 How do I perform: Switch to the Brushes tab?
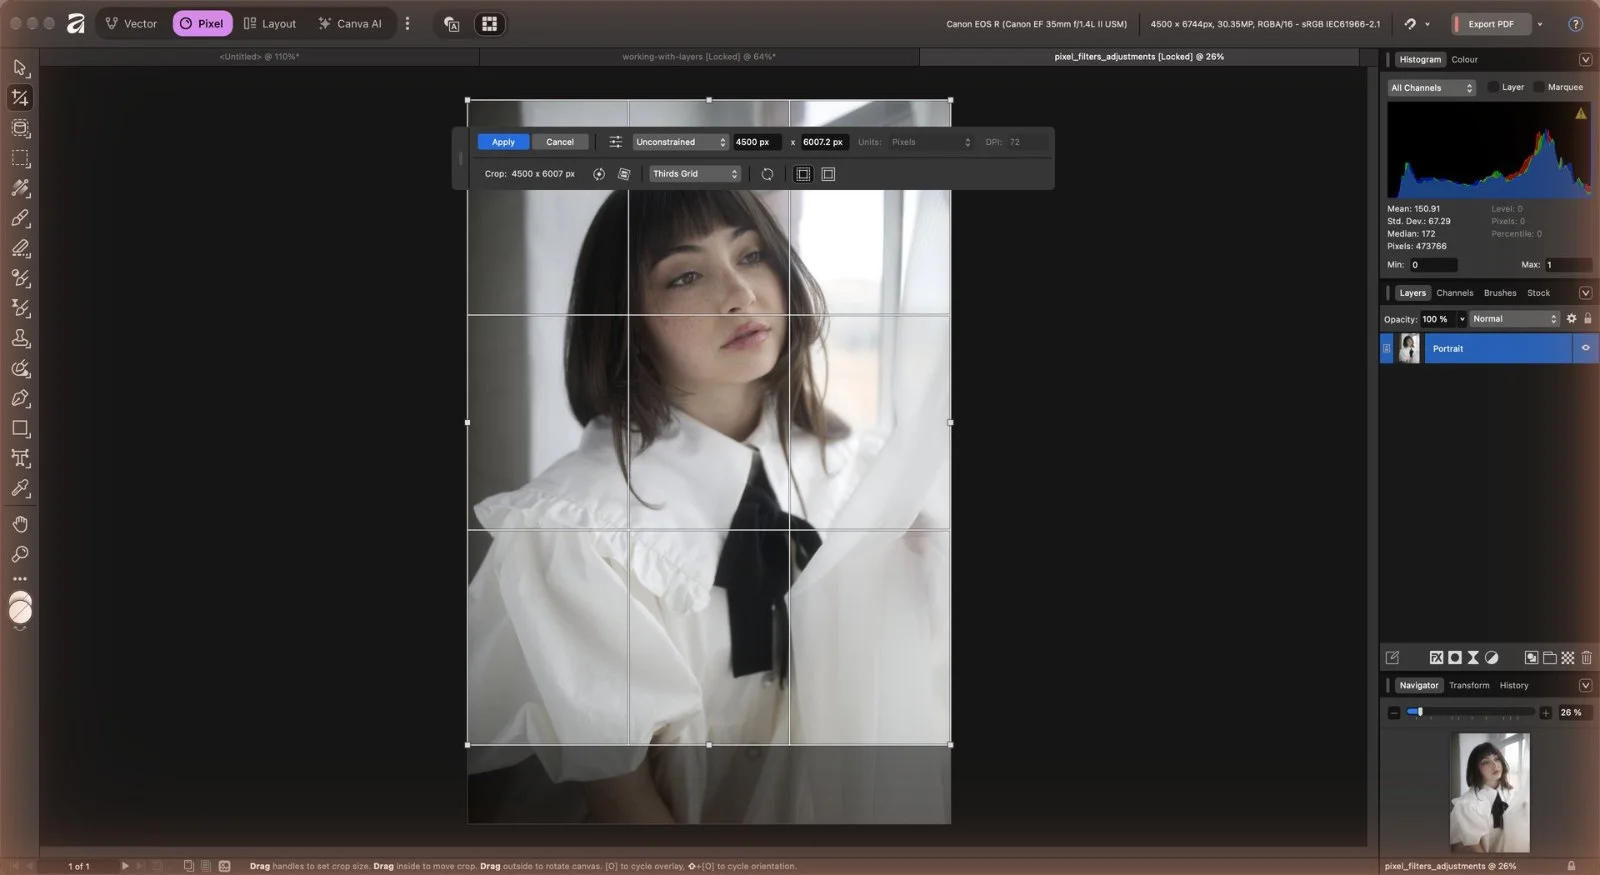coord(1500,293)
